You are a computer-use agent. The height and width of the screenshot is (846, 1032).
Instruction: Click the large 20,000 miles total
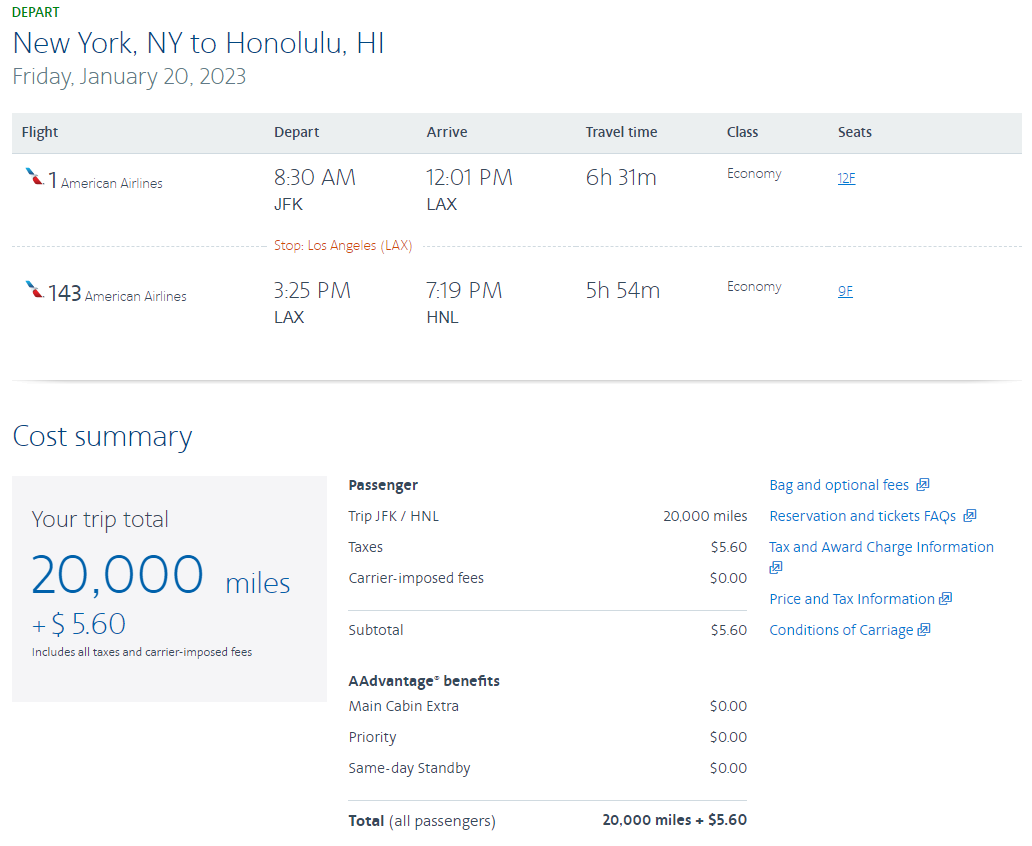[x=161, y=575]
